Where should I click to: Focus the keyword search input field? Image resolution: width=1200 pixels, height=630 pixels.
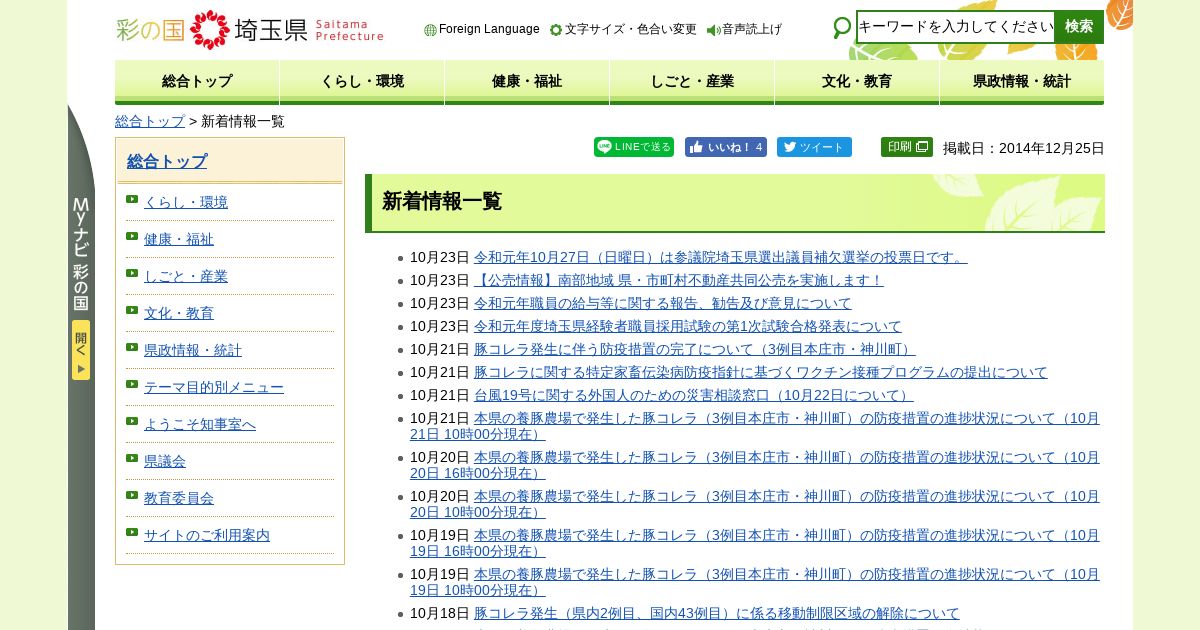955,27
